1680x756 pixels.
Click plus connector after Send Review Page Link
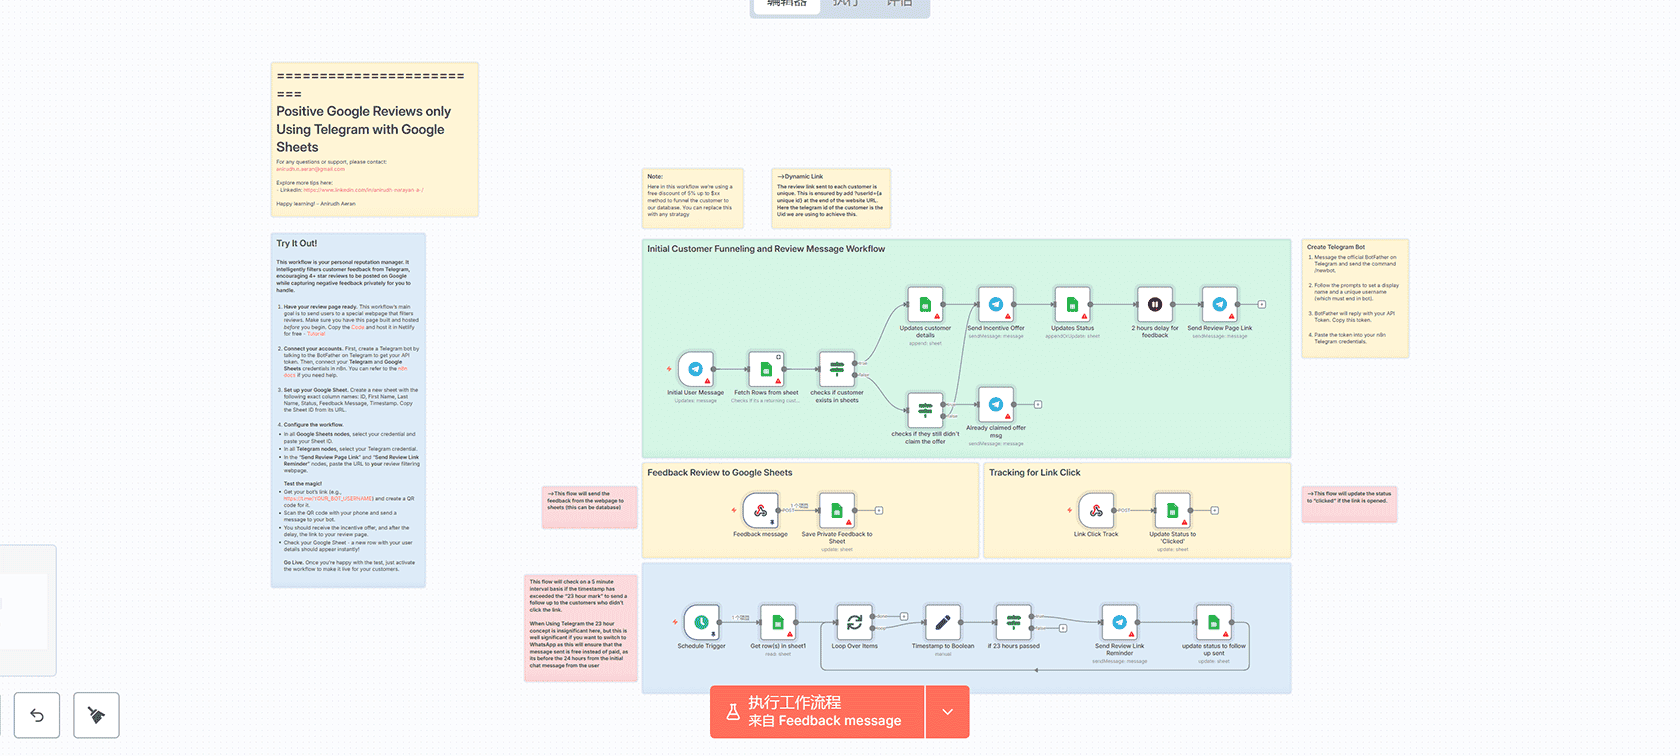[x=1262, y=304]
